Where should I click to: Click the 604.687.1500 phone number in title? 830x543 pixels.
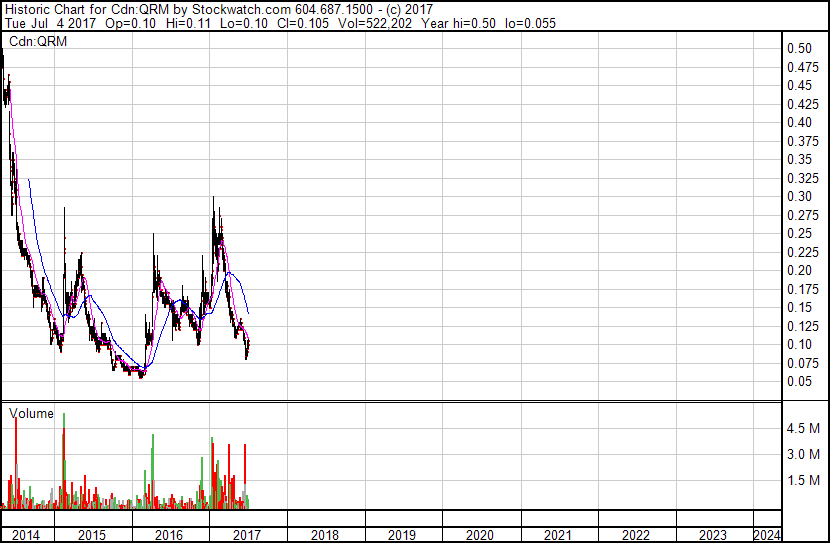333,9
